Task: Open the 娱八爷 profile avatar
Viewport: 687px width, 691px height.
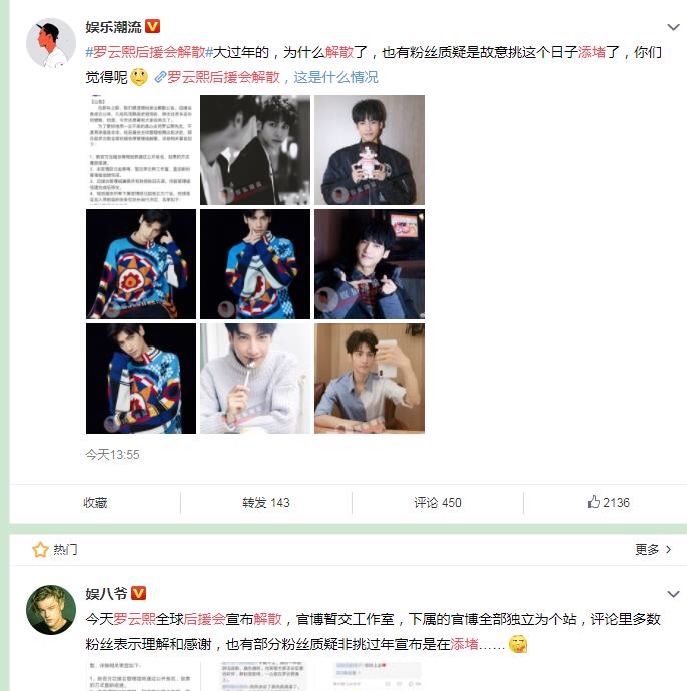Action: pos(51,609)
